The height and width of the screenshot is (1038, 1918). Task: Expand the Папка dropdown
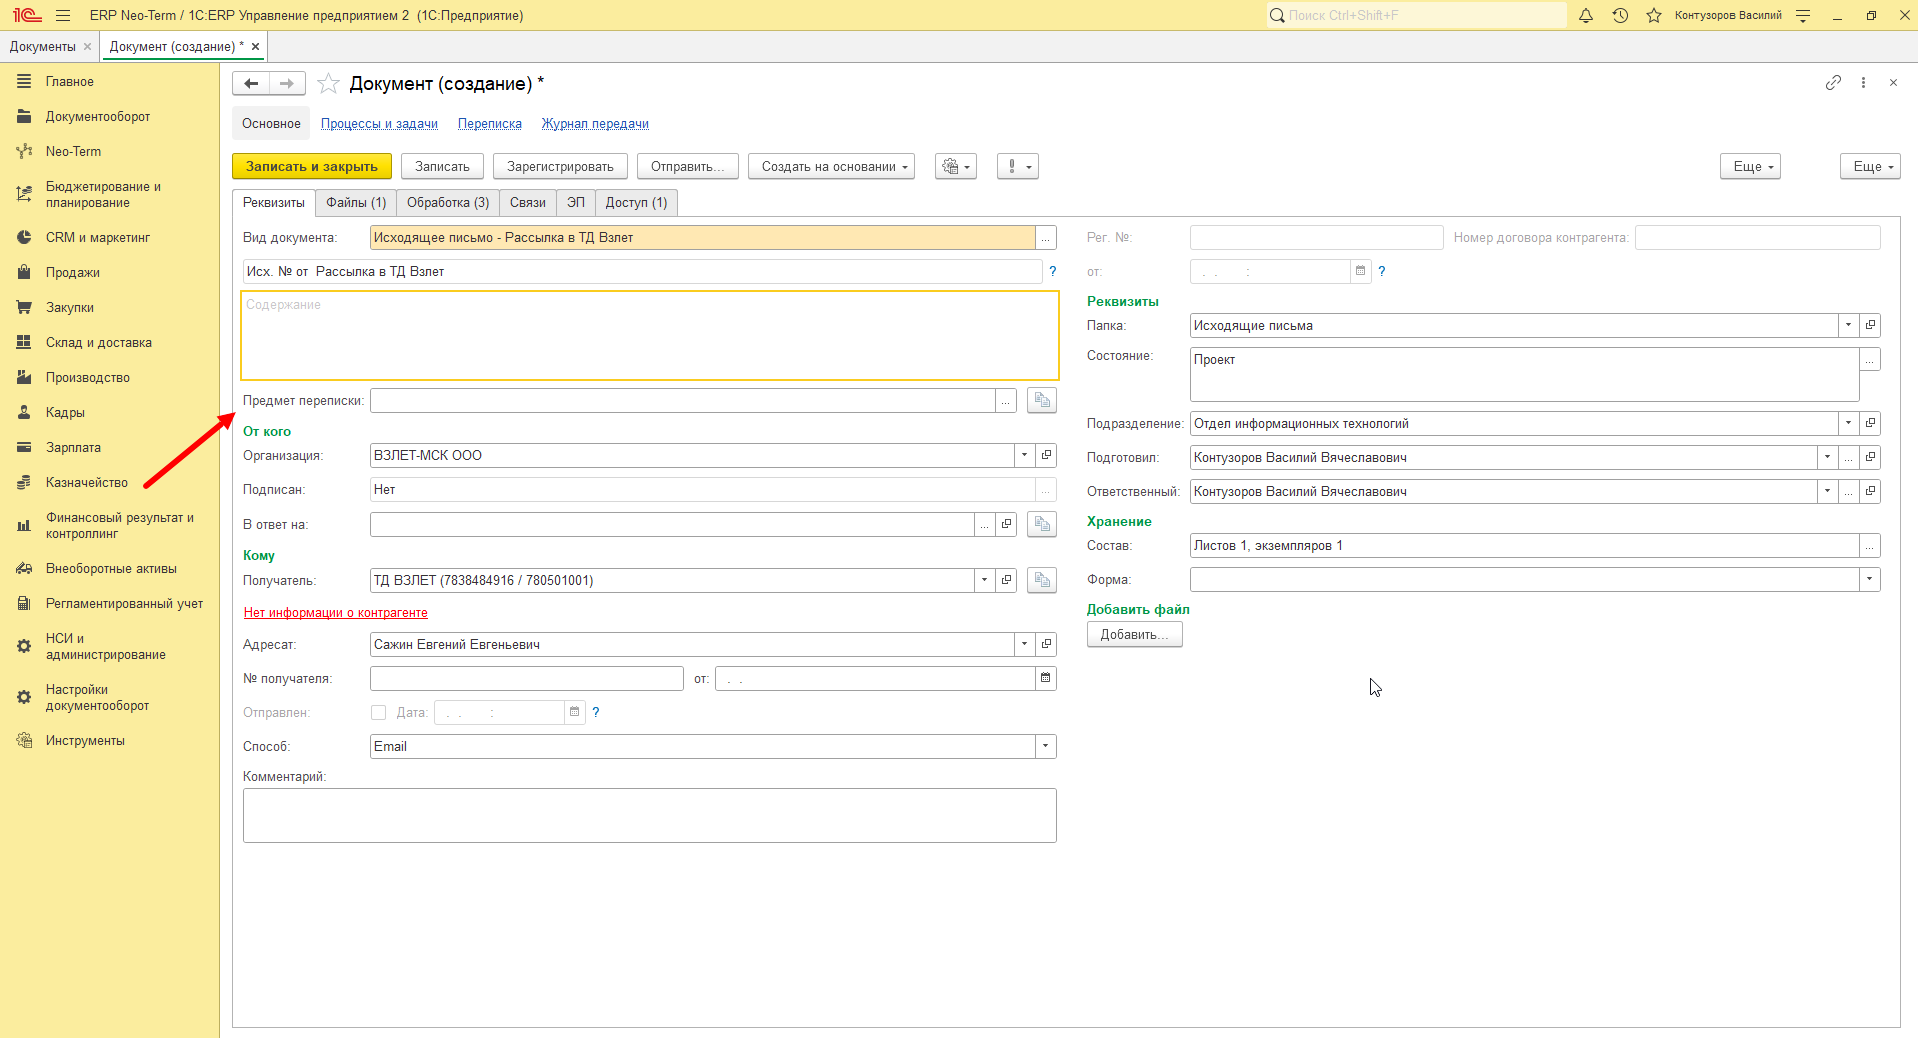[x=1848, y=325]
